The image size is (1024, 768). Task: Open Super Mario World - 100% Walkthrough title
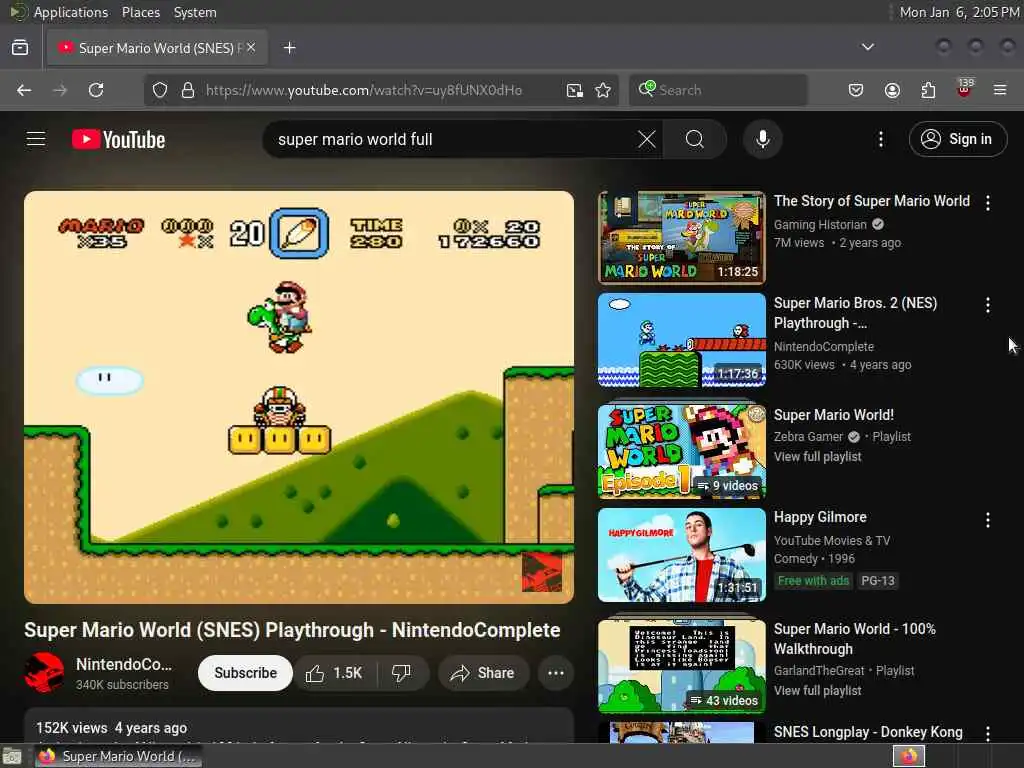[x=855, y=639]
